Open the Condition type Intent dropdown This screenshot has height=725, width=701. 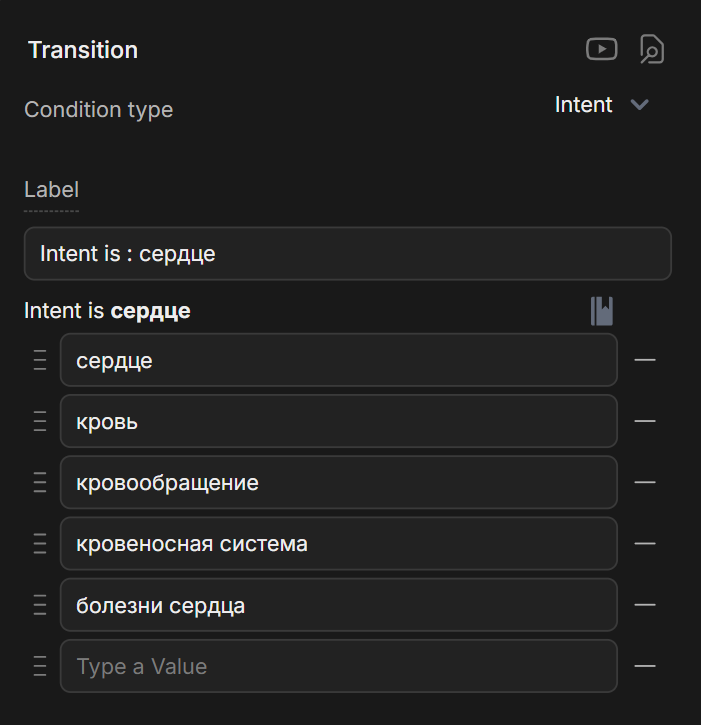point(584,105)
